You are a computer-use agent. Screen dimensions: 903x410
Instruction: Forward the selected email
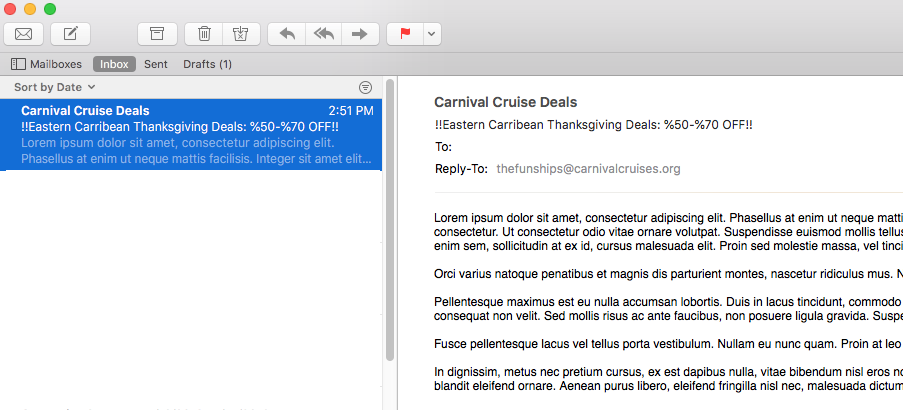coord(358,34)
